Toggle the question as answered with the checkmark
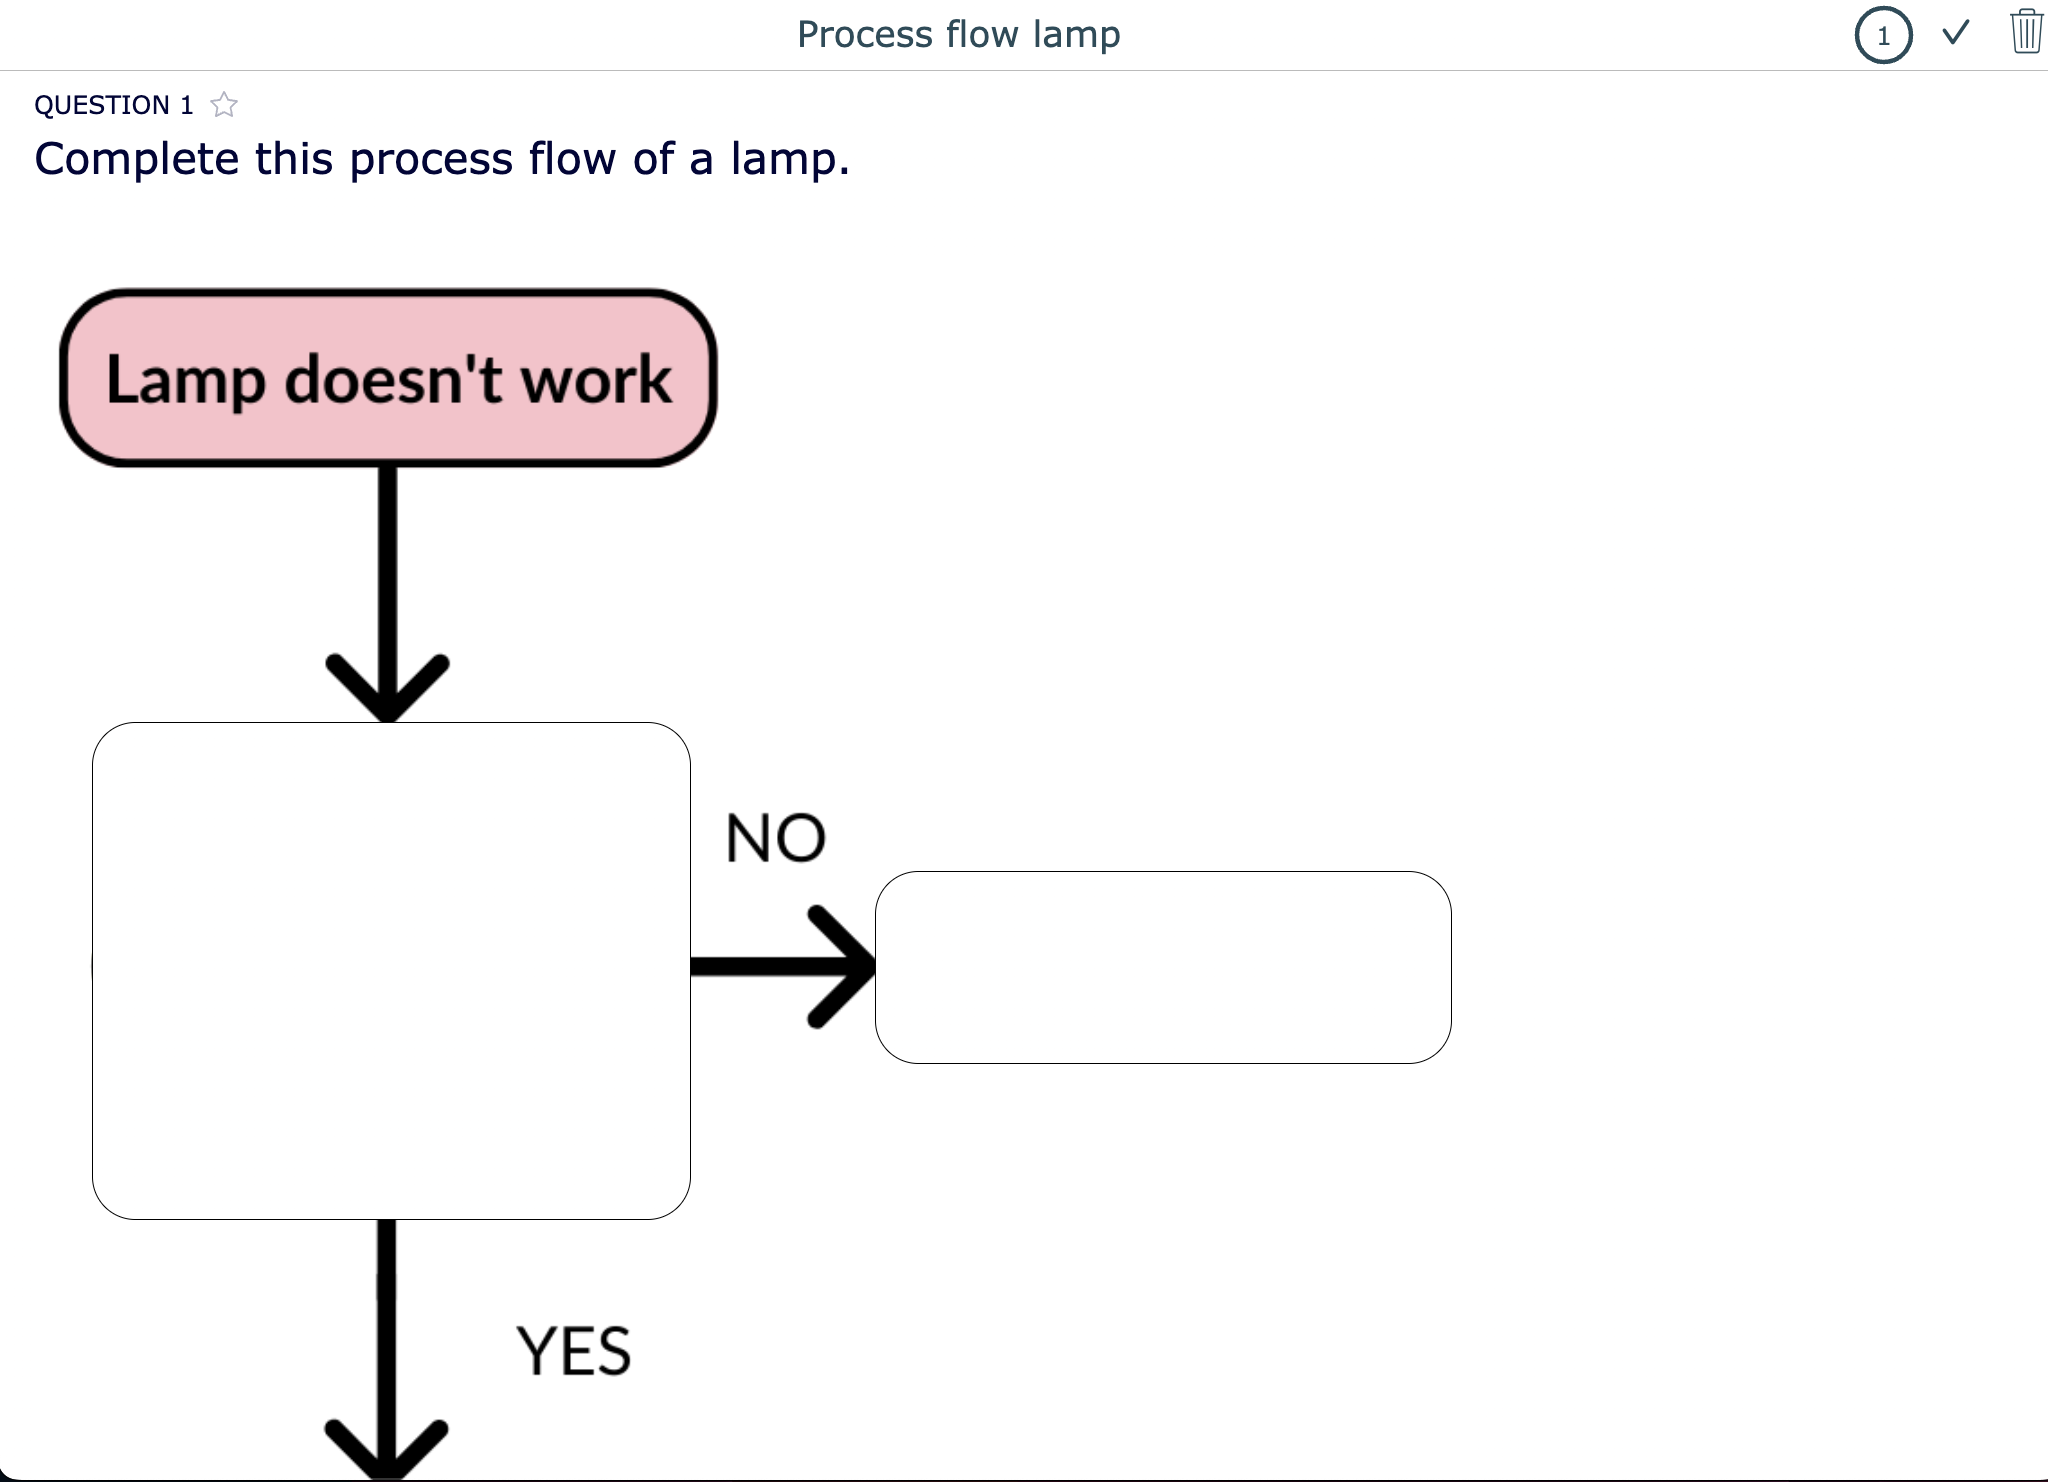The height and width of the screenshot is (1482, 2048). coord(1954,35)
